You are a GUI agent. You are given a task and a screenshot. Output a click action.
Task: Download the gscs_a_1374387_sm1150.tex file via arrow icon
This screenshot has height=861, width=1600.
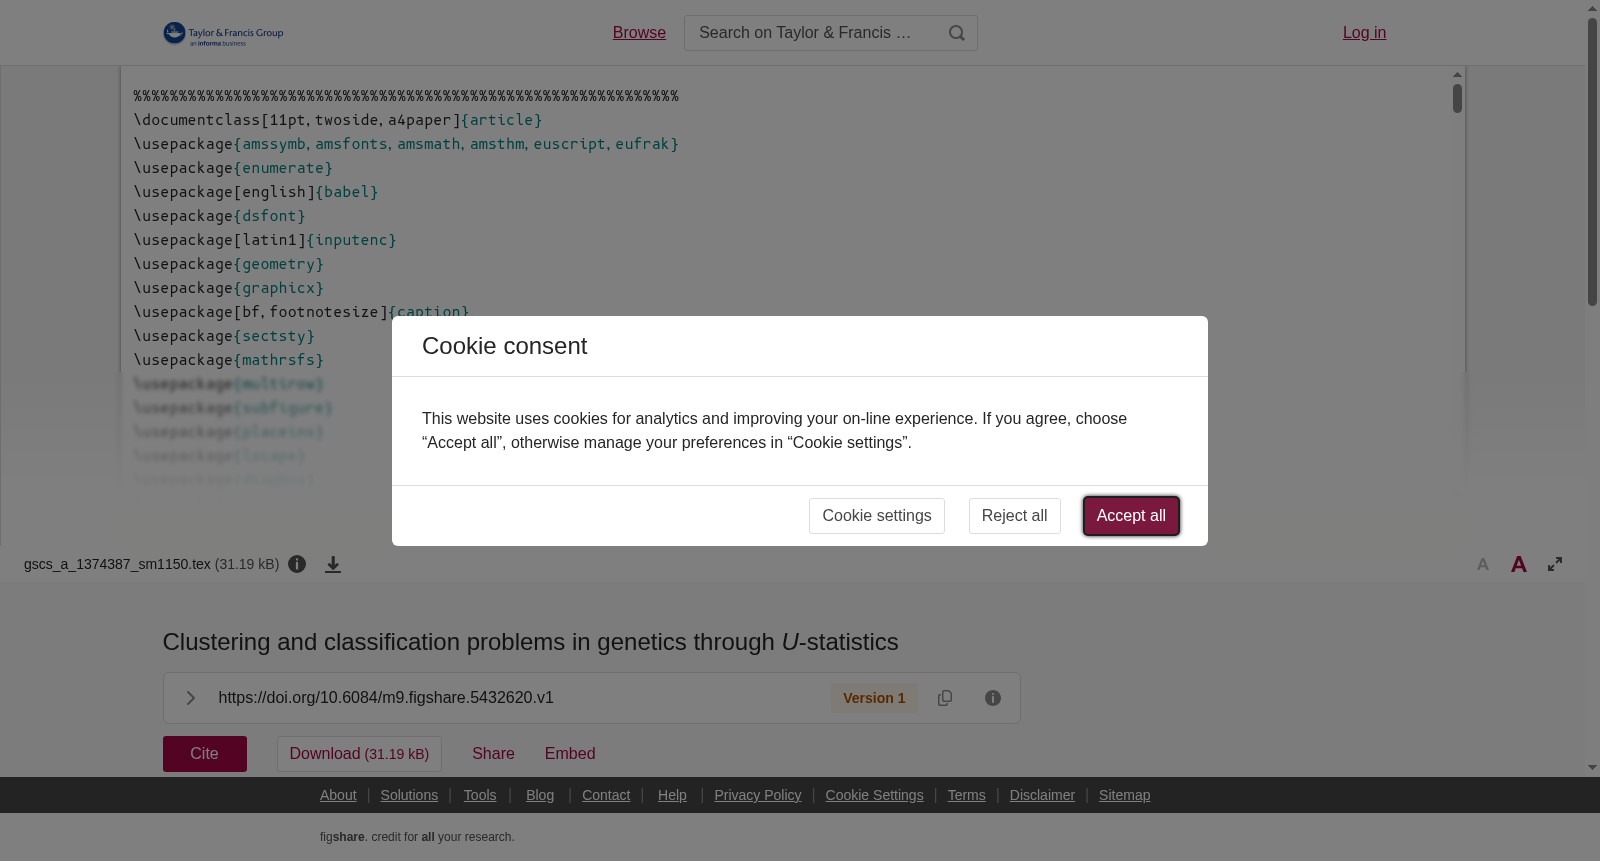click(x=333, y=565)
